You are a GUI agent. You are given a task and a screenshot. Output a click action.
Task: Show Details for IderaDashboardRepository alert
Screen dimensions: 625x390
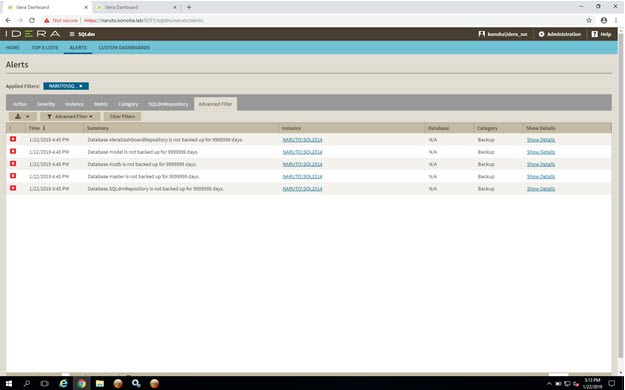click(541, 140)
